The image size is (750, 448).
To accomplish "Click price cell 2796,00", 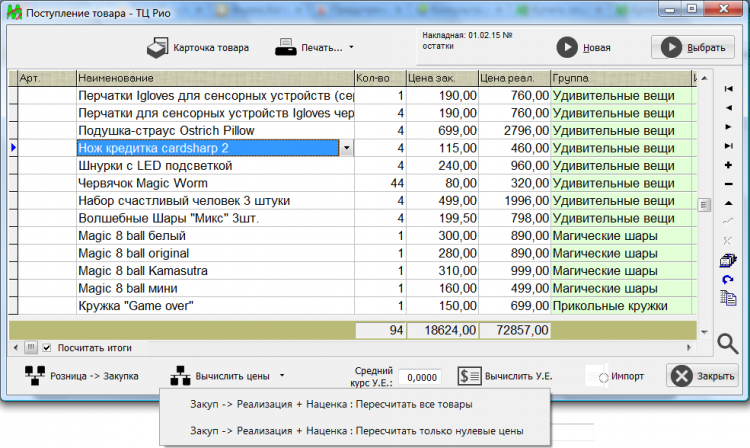I will pyautogui.click(x=515, y=131).
